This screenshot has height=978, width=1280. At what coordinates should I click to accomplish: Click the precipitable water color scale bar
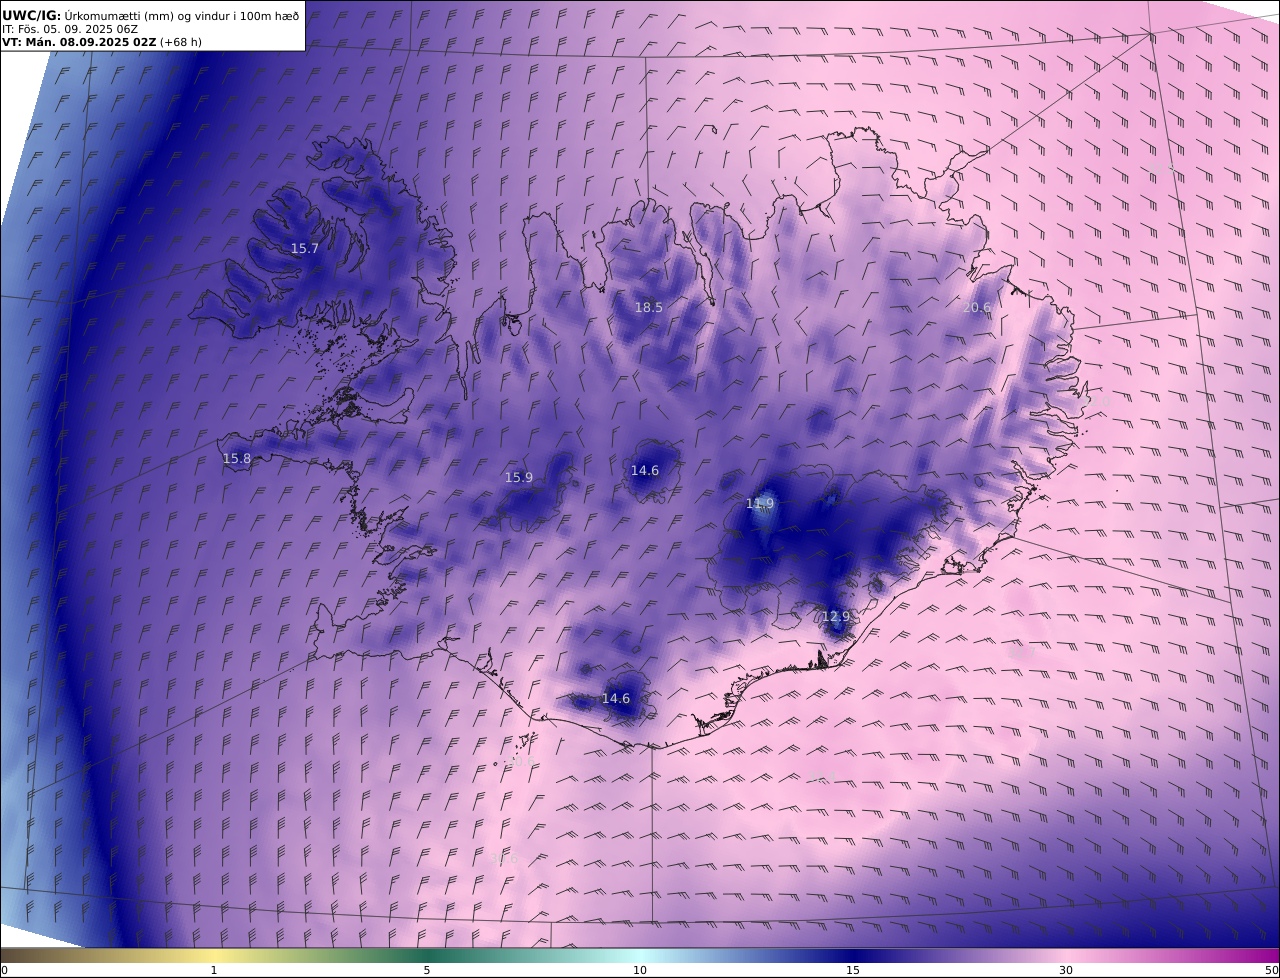640,955
